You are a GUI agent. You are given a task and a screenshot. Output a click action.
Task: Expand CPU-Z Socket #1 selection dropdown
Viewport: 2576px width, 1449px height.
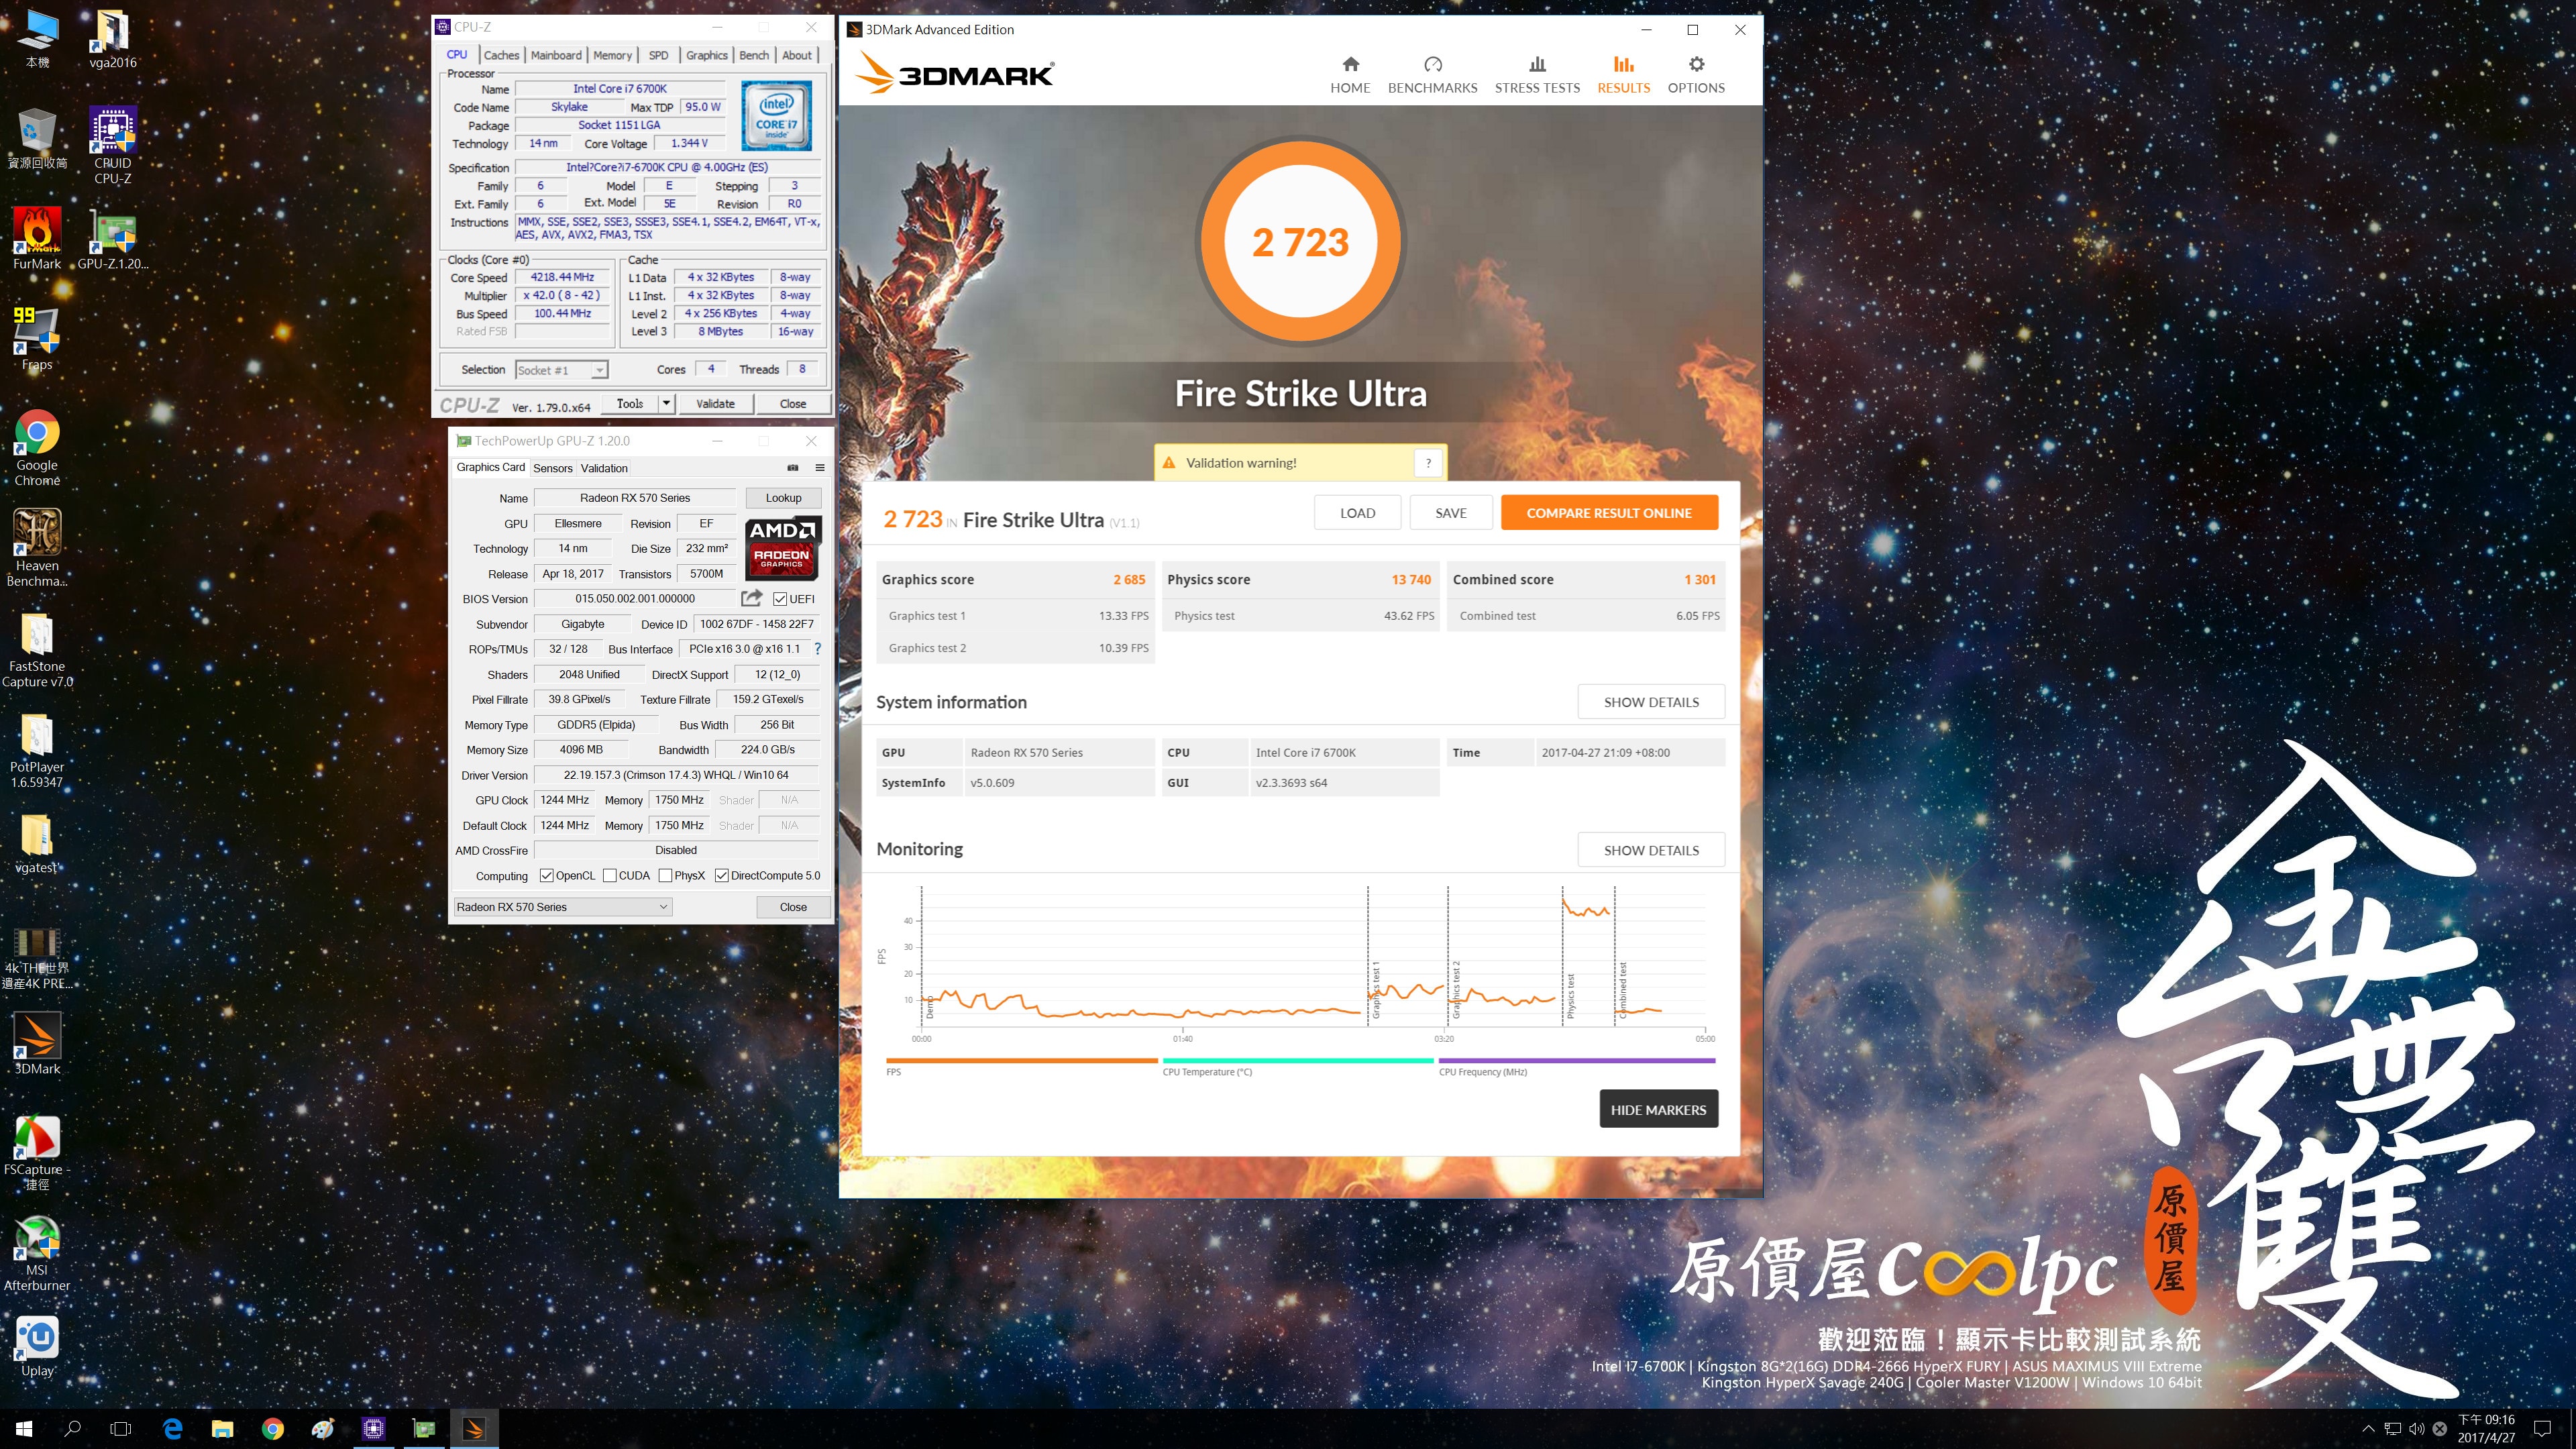pyautogui.click(x=599, y=370)
